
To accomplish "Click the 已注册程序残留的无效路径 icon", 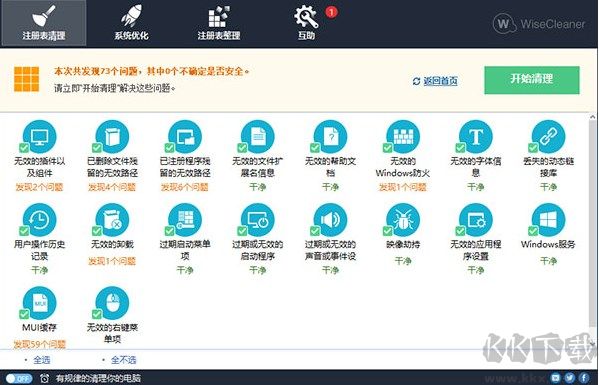I will [185, 137].
